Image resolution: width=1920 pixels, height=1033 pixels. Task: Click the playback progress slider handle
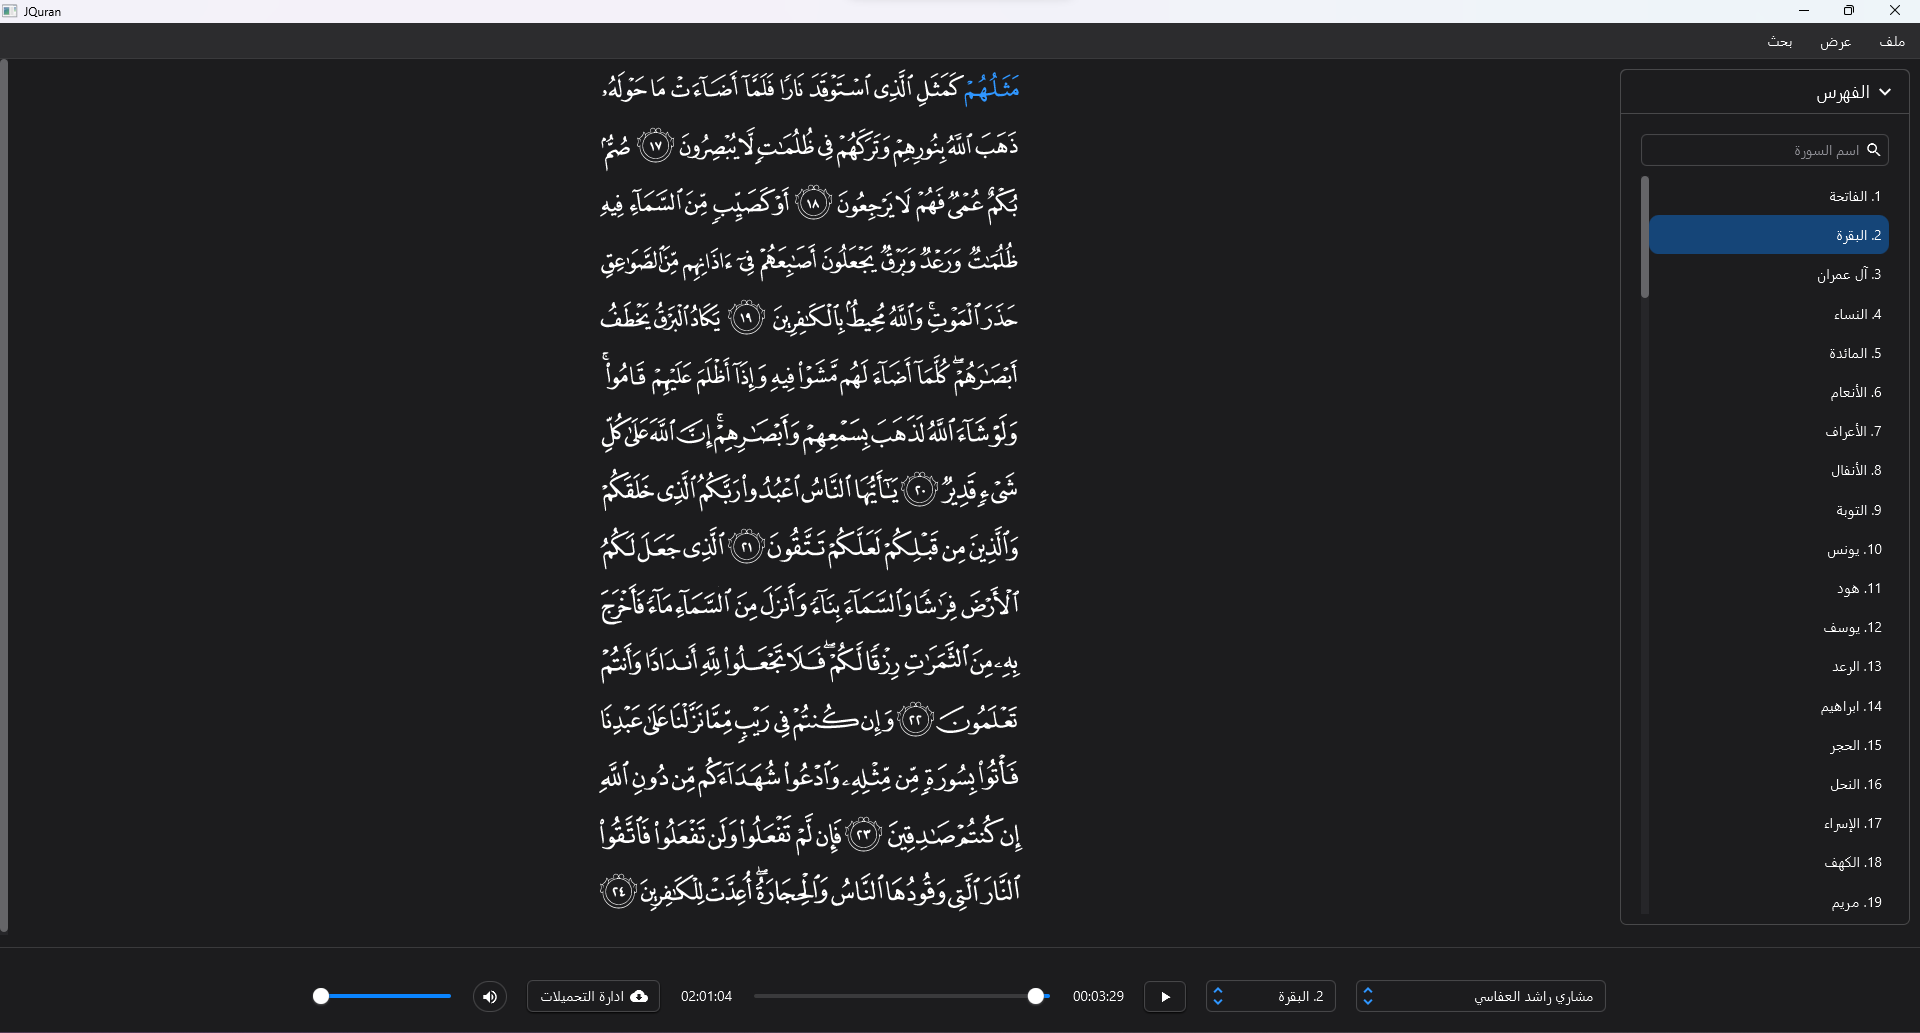coord(1037,996)
